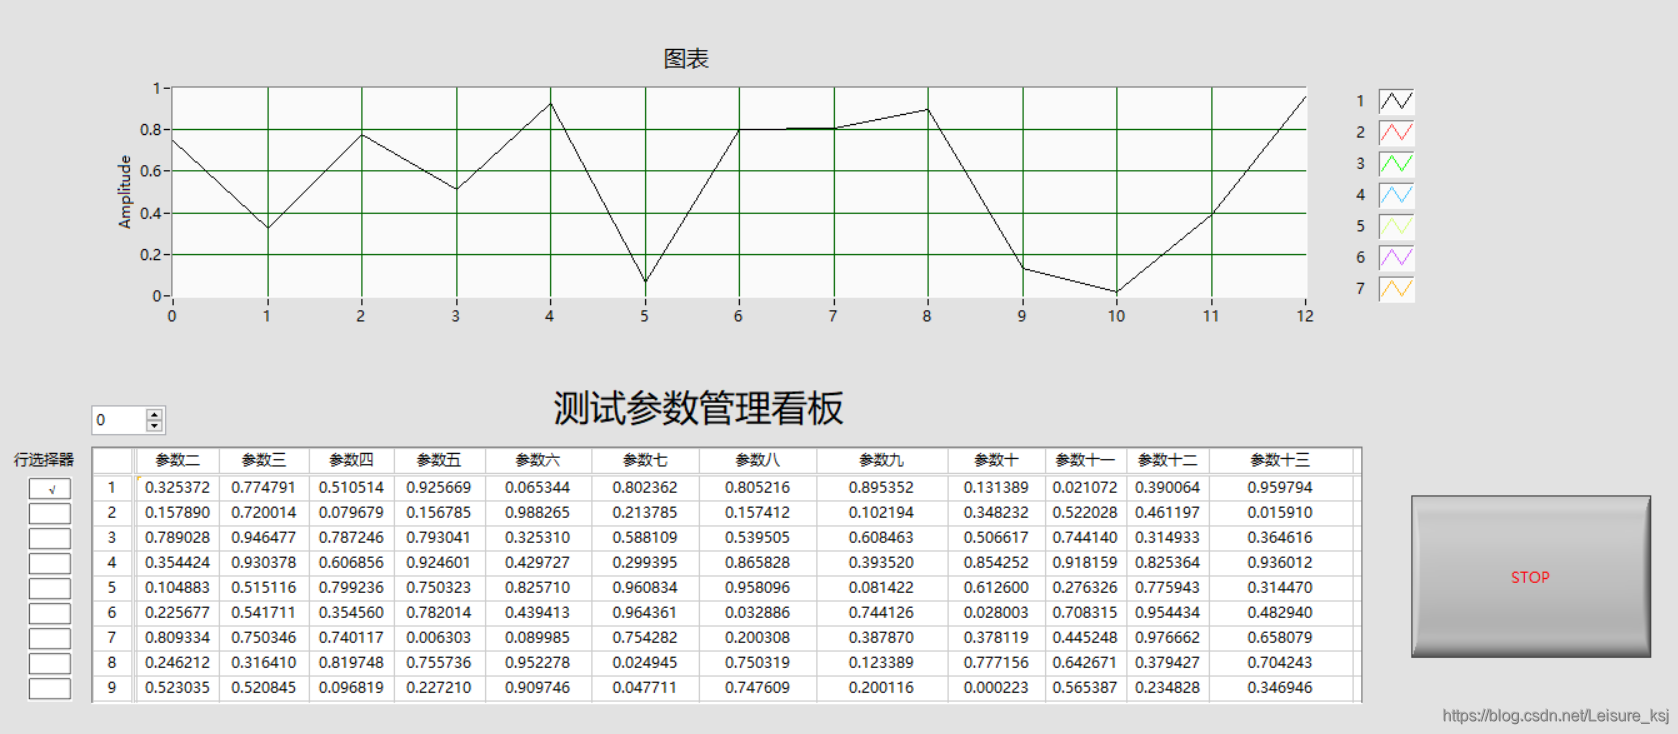This screenshot has height=734, width=1678.
Task: Select table cell 0.787246
Action: [351, 538]
